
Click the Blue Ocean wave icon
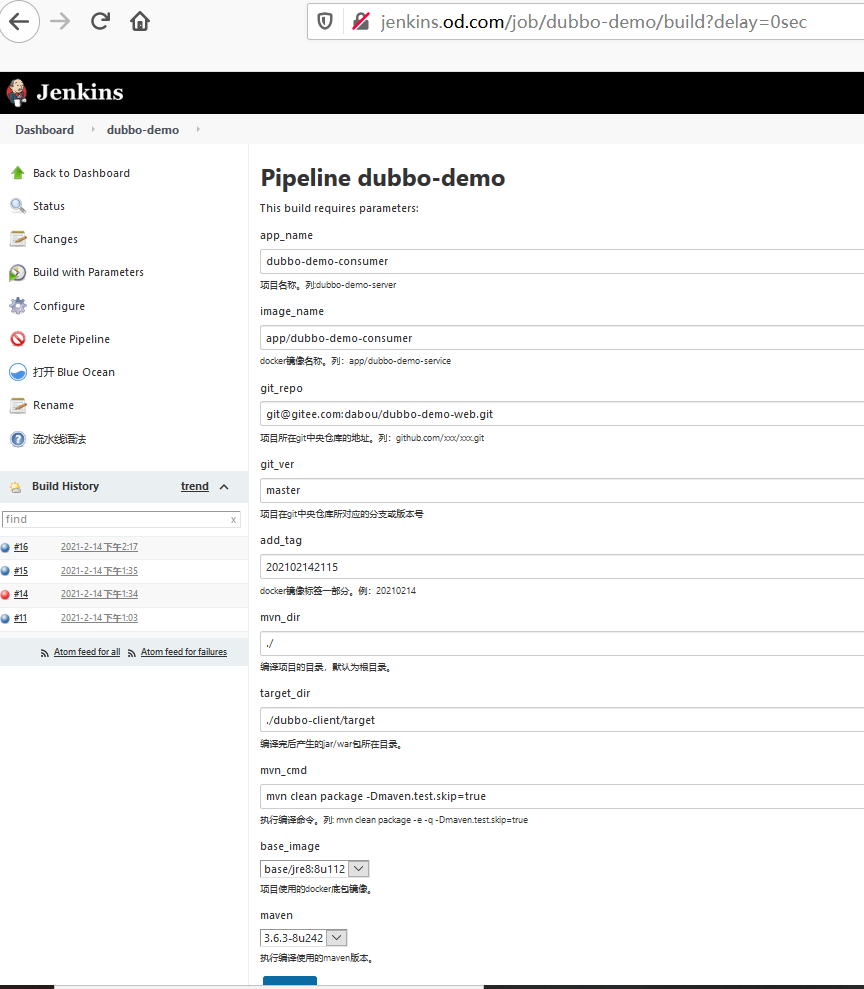pos(18,372)
